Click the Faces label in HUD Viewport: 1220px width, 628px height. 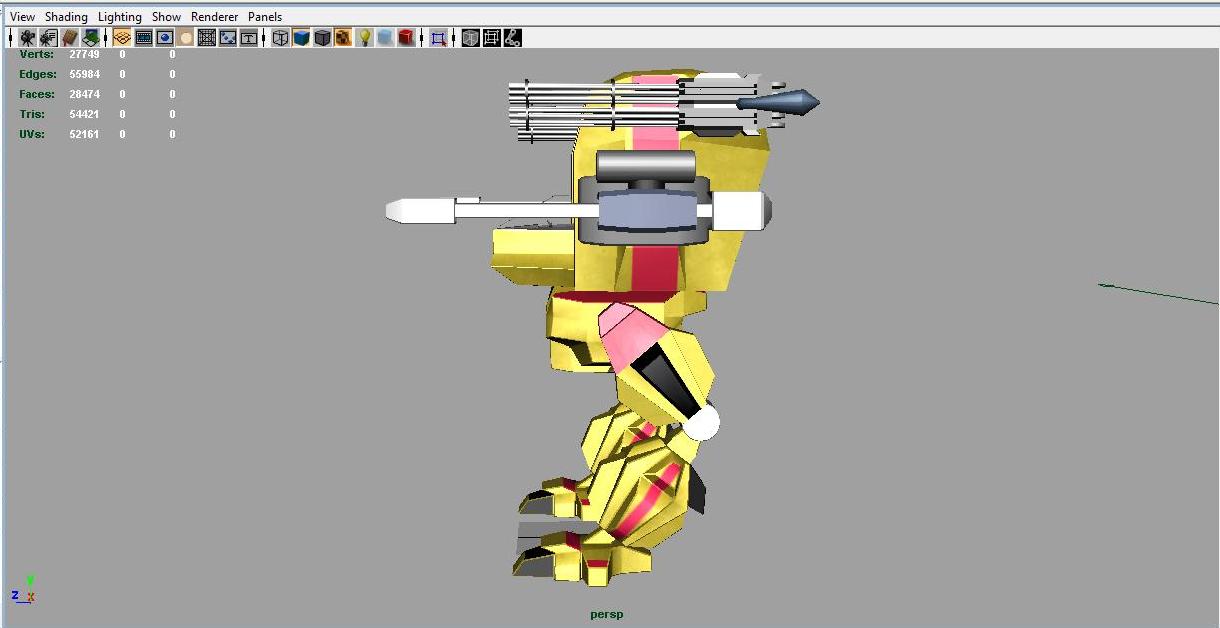click(x=37, y=94)
